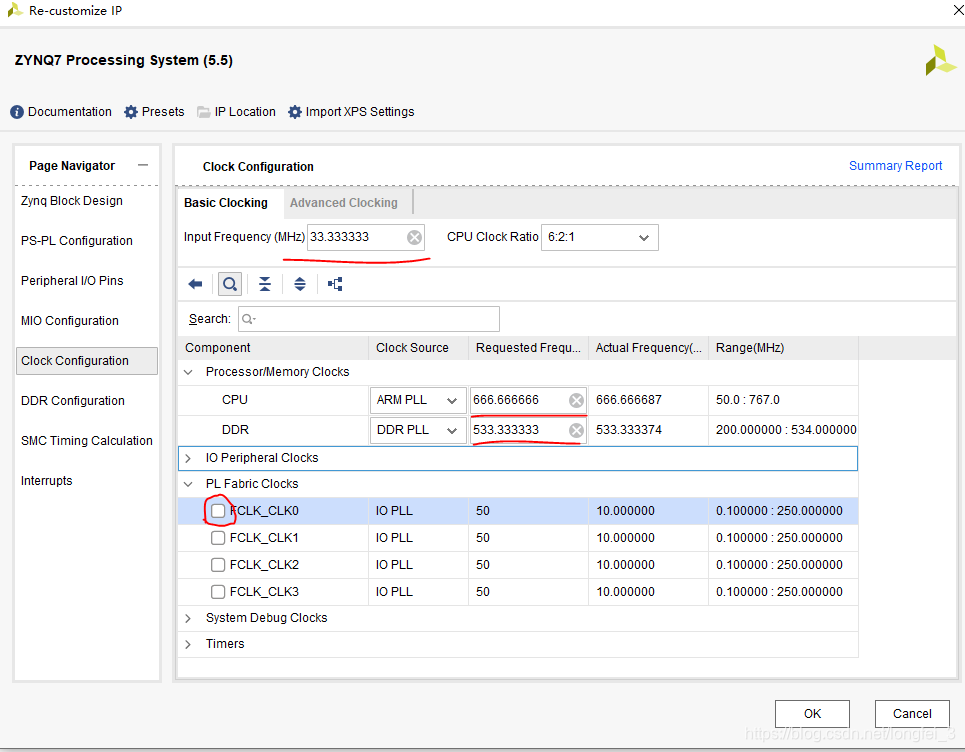The width and height of the screenshot is (965, 752).
Task: Select Clock Configuration in navigator
Action: pos(87,361)
